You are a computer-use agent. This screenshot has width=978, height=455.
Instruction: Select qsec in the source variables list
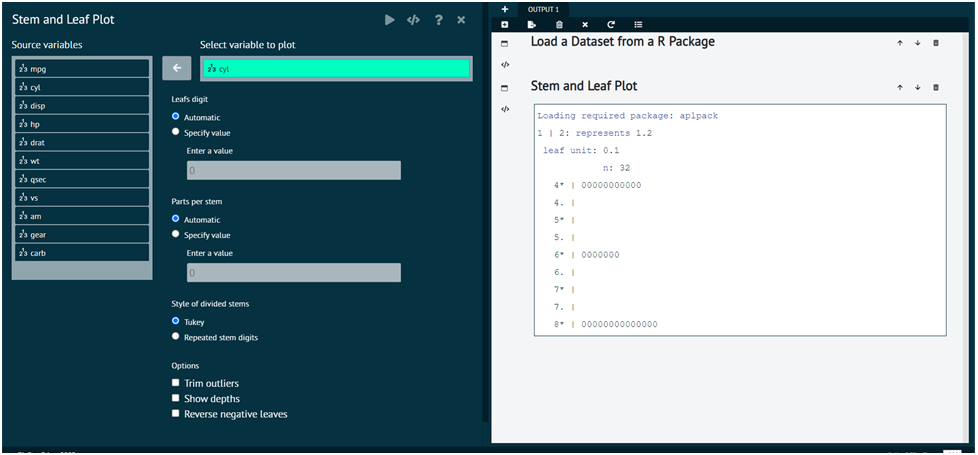82,179
